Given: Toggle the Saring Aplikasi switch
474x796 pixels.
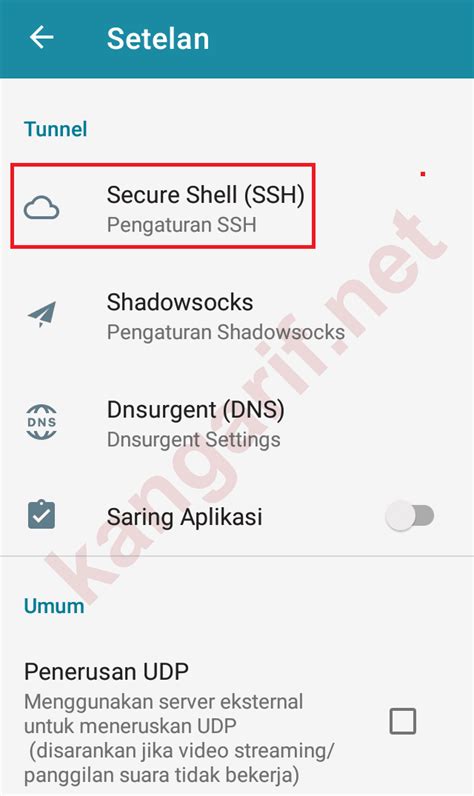Looking at the screenshot, I should click(410, 516).
